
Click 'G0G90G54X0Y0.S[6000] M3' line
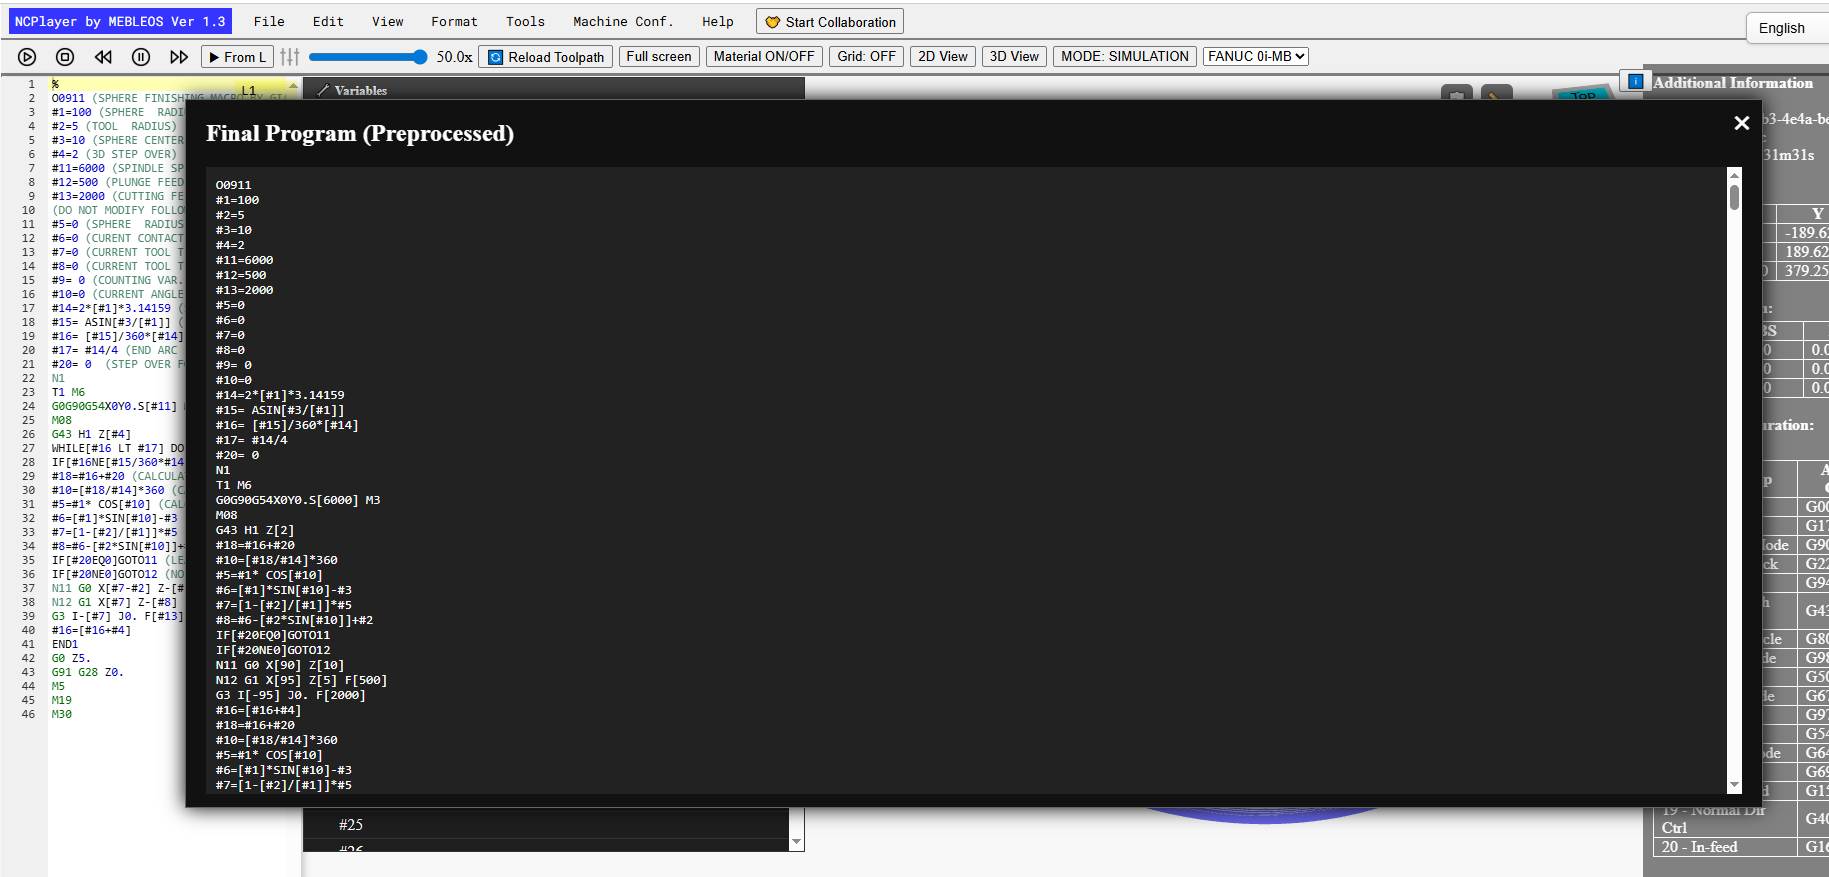(298, 500)
